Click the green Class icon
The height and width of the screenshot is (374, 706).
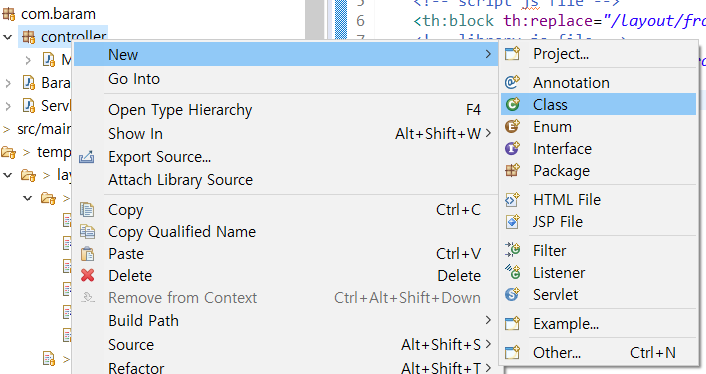(x=512, y=104)
